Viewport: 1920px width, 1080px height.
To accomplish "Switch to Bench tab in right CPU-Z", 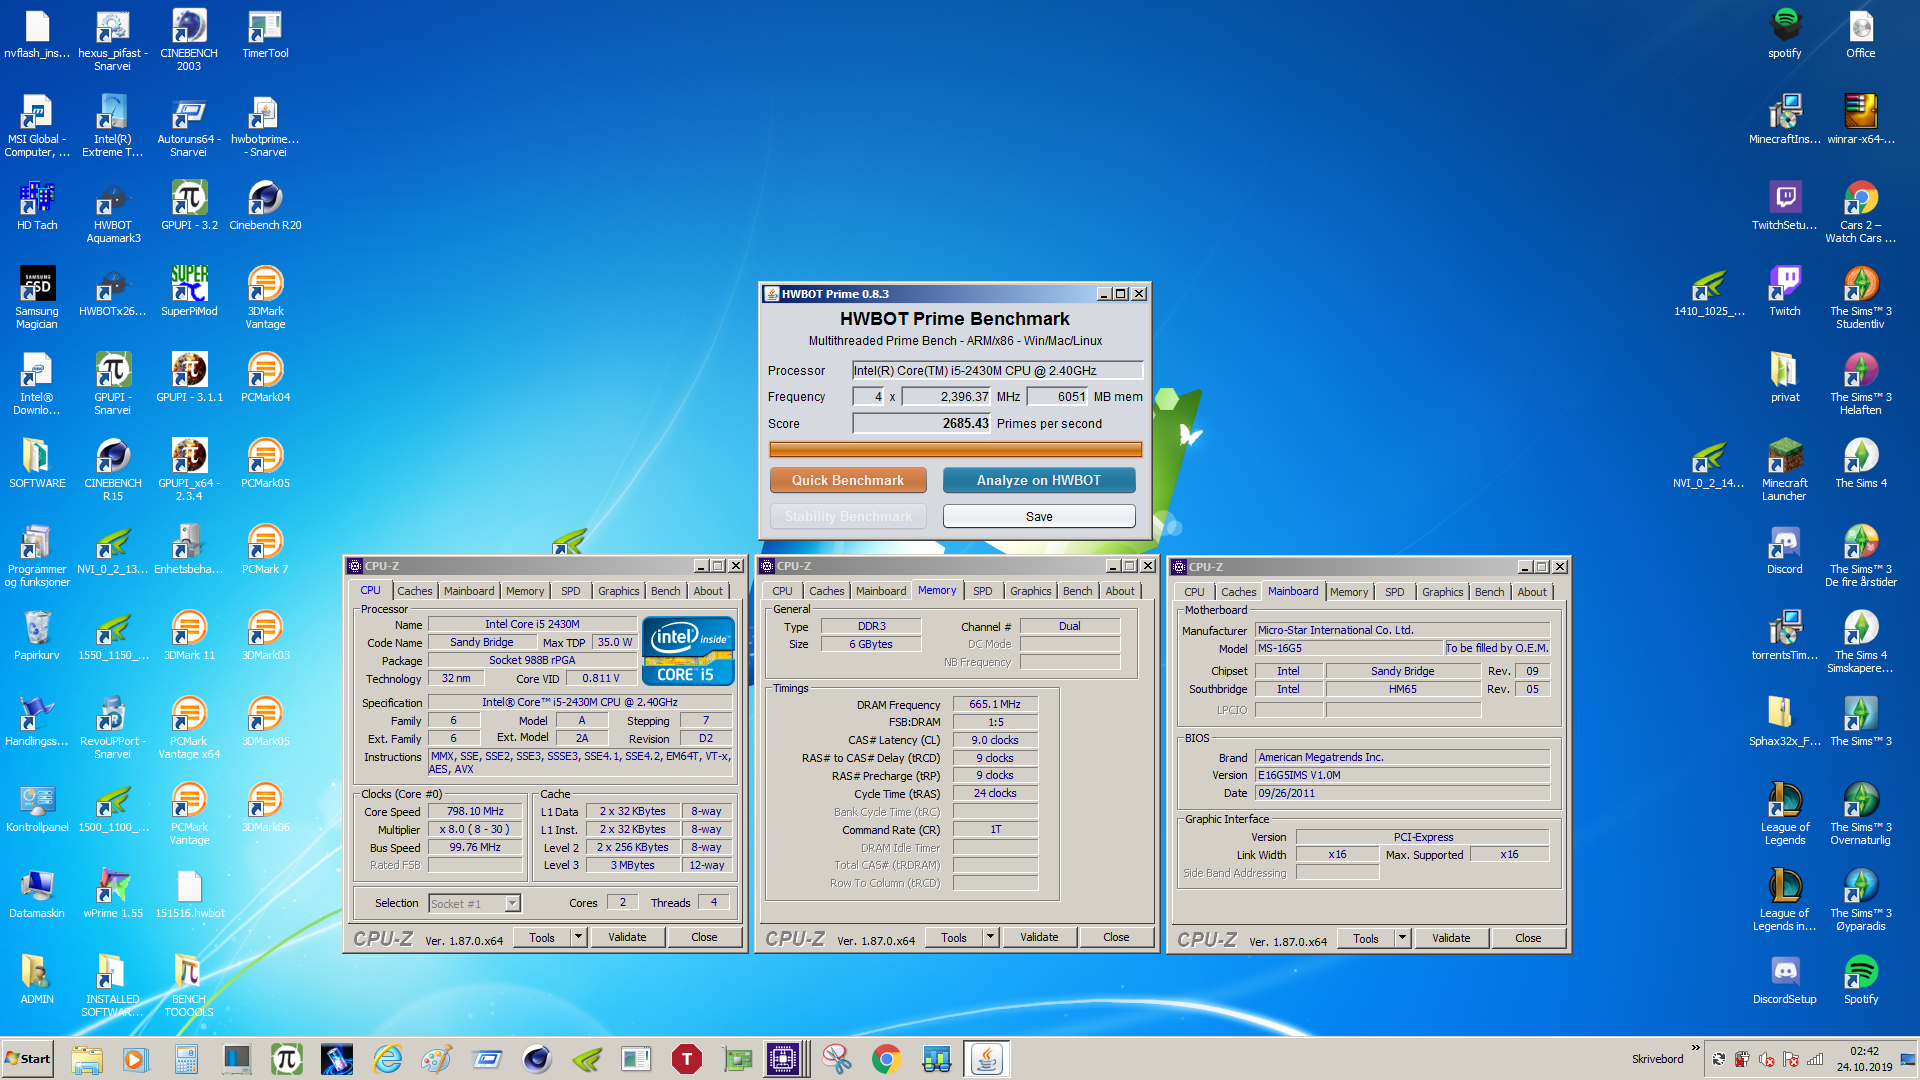I will [x=1489, y=592].
